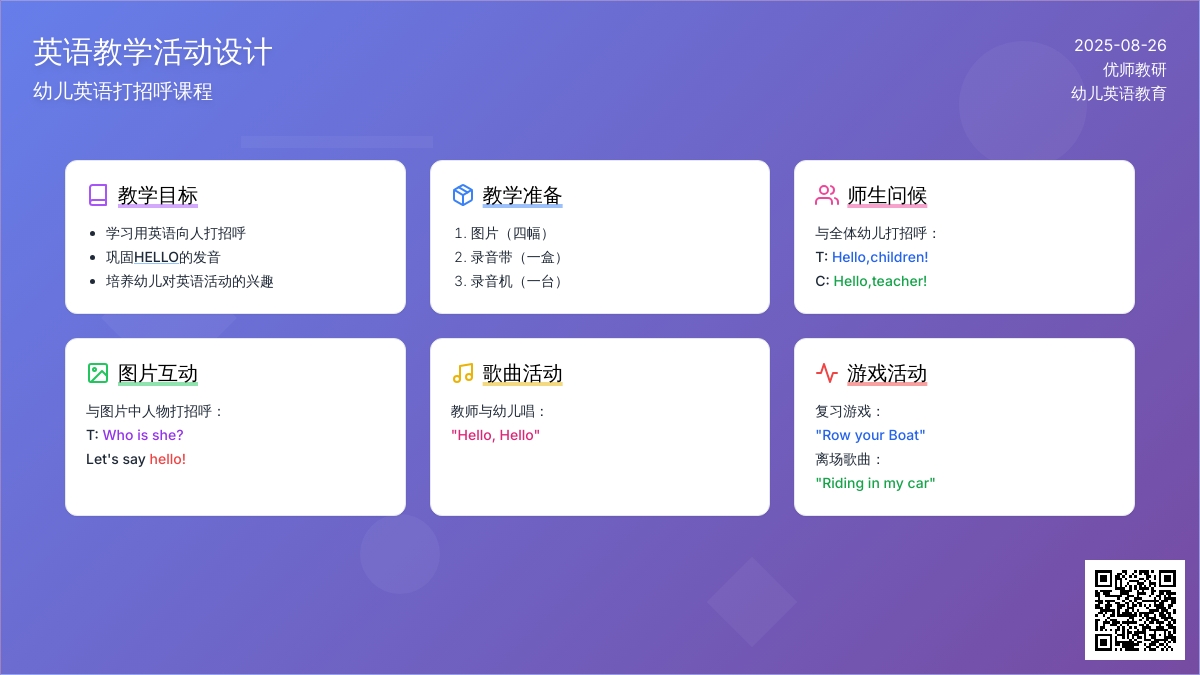Click bullet 学习用英语向人打招呼
Viewport: 1200px width, 675px height.
[x=176, y=233]
